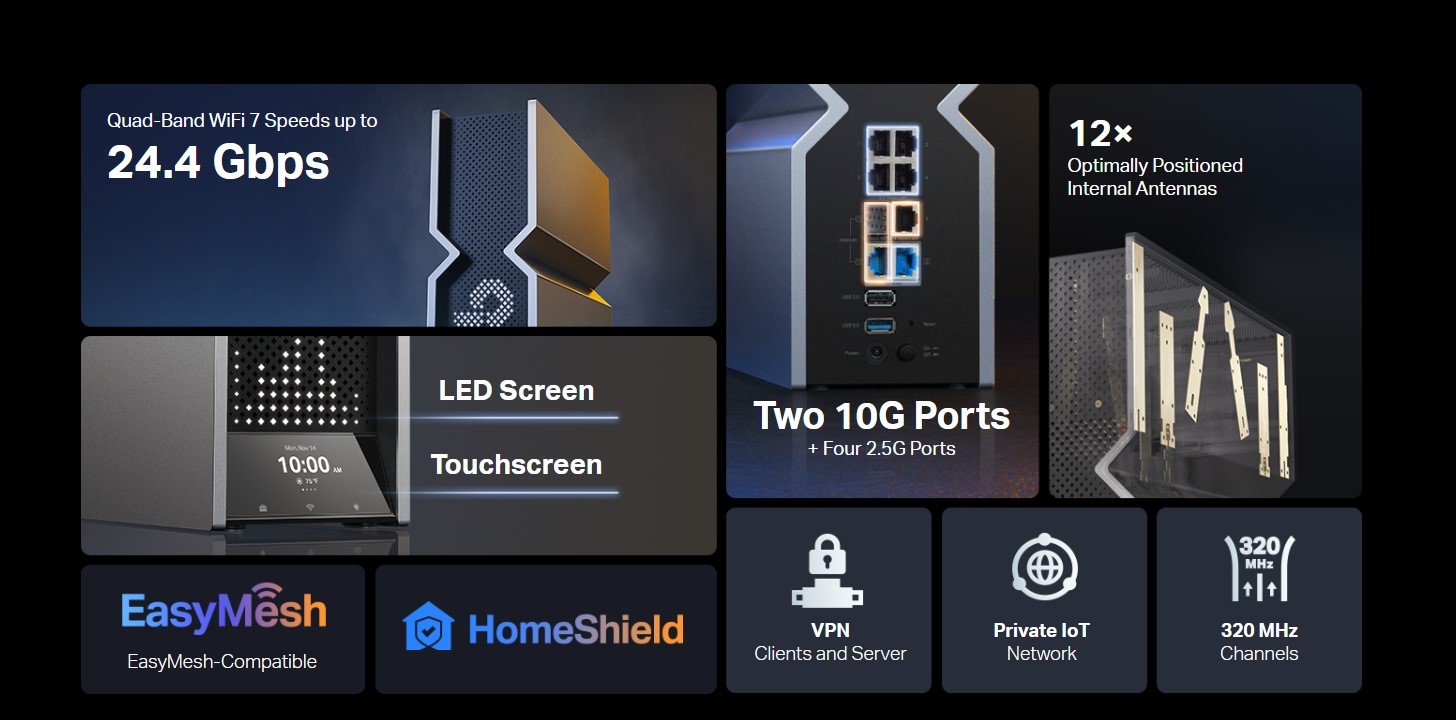
Task: Click the Touchscreen label
Action: tap(516, 464)
